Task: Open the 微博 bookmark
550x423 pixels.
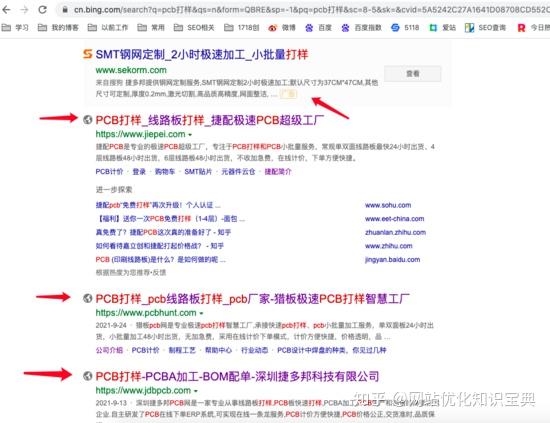Action: pyautogui.click(x=282, y=28)
